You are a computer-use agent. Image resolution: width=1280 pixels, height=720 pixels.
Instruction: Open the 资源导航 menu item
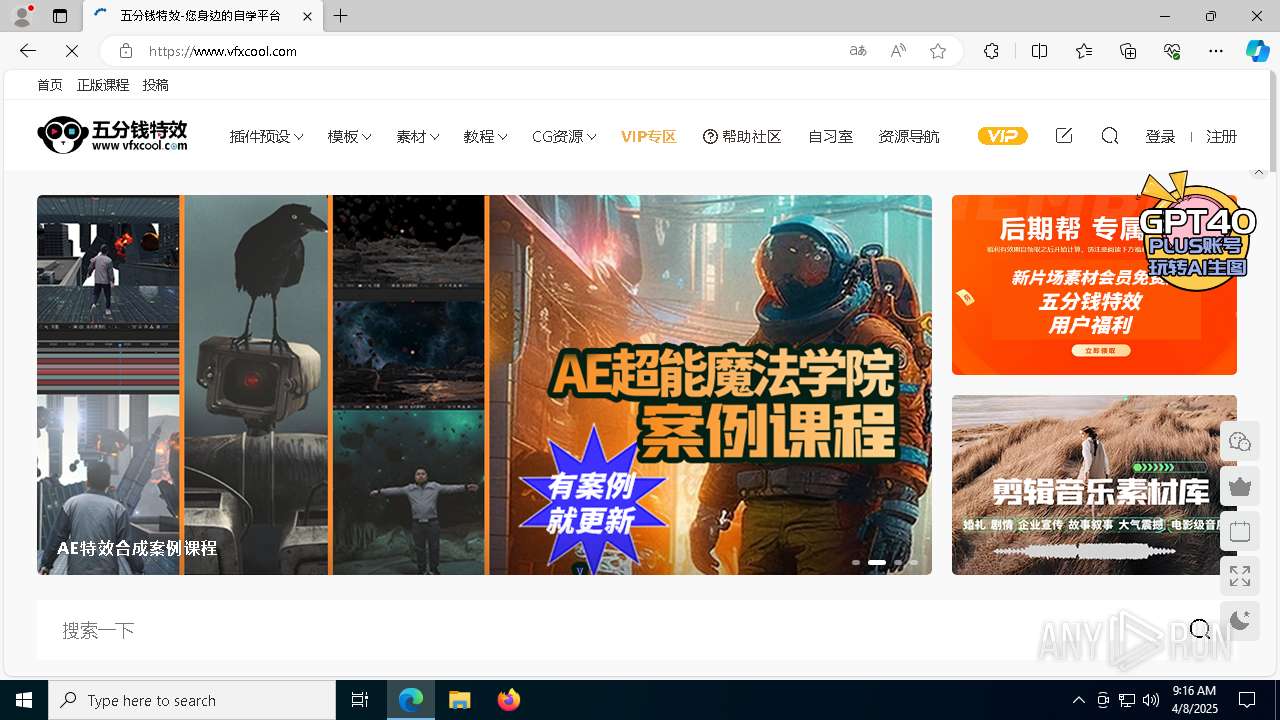[909, 137]
